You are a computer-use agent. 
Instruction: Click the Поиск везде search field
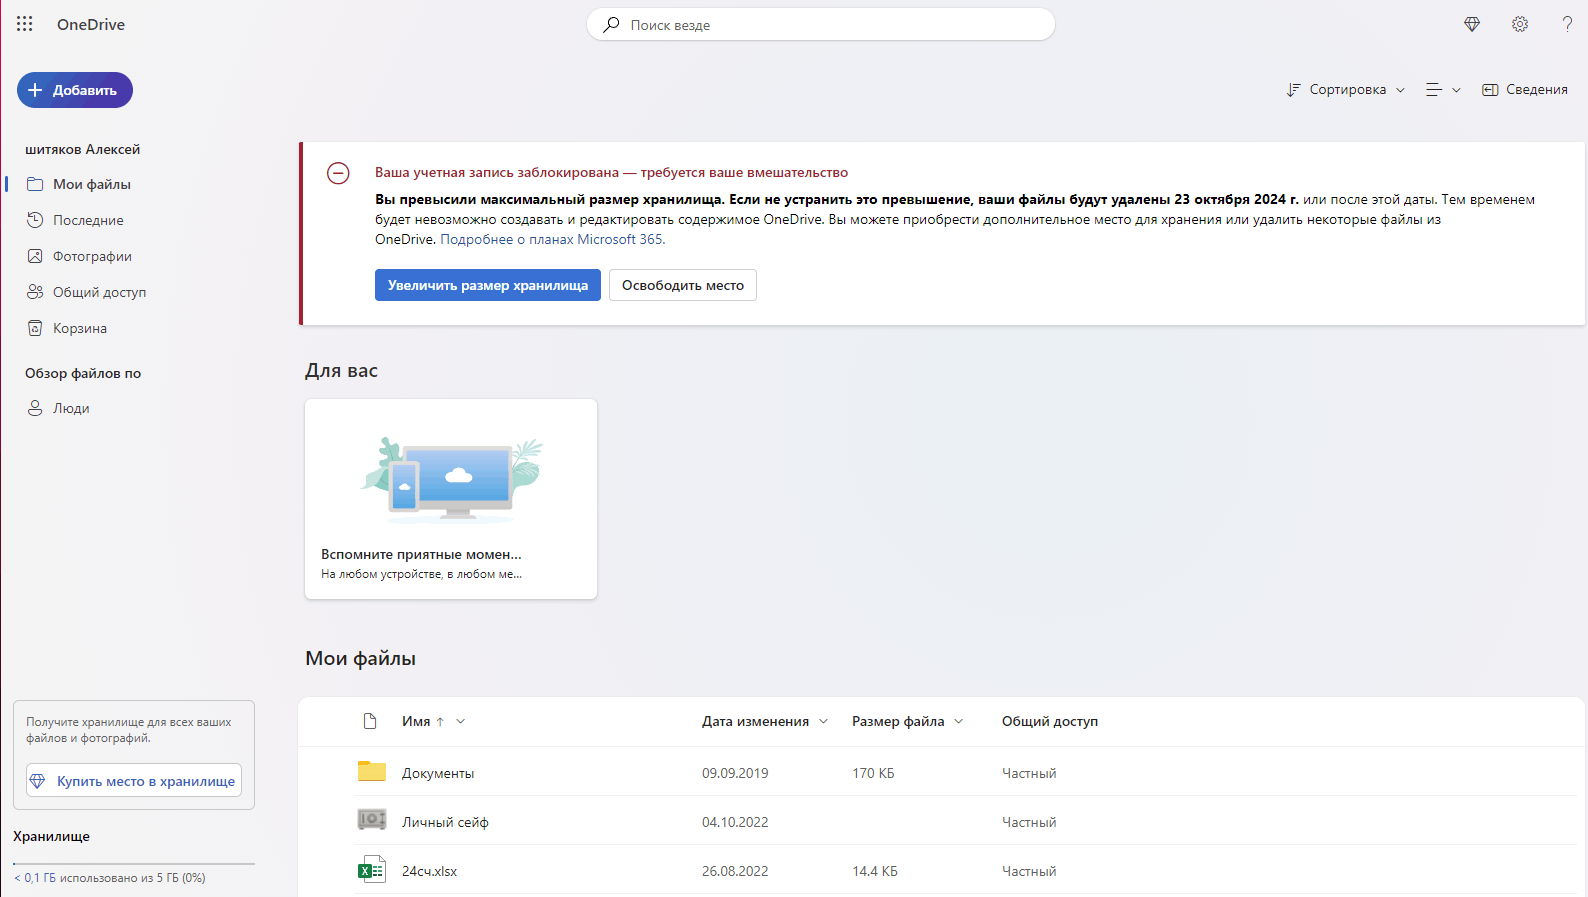pyautogui.click(x=821, y=25)
